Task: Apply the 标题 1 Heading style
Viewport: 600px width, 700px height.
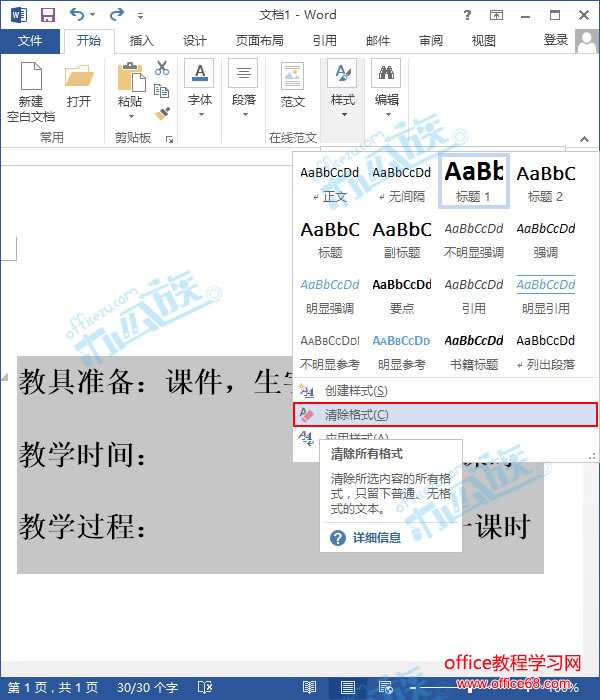Action: click(474, 181)
